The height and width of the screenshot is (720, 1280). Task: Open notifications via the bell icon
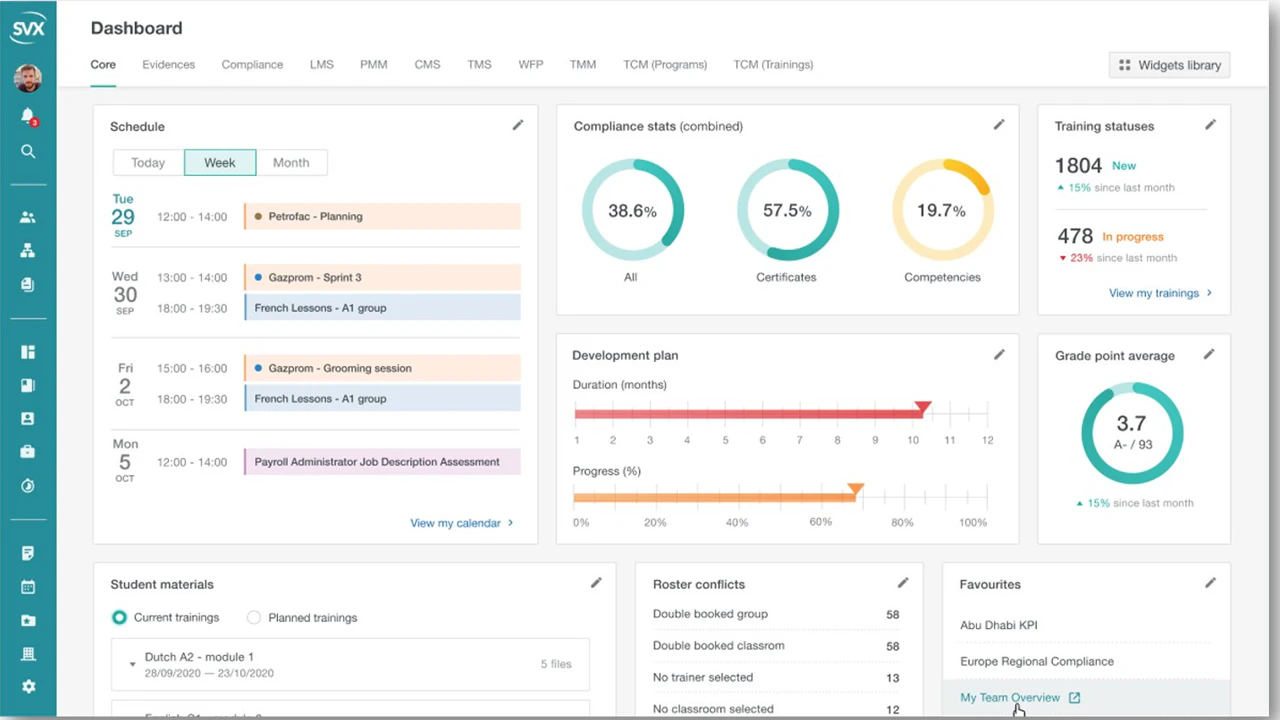(x=28, y=116)
